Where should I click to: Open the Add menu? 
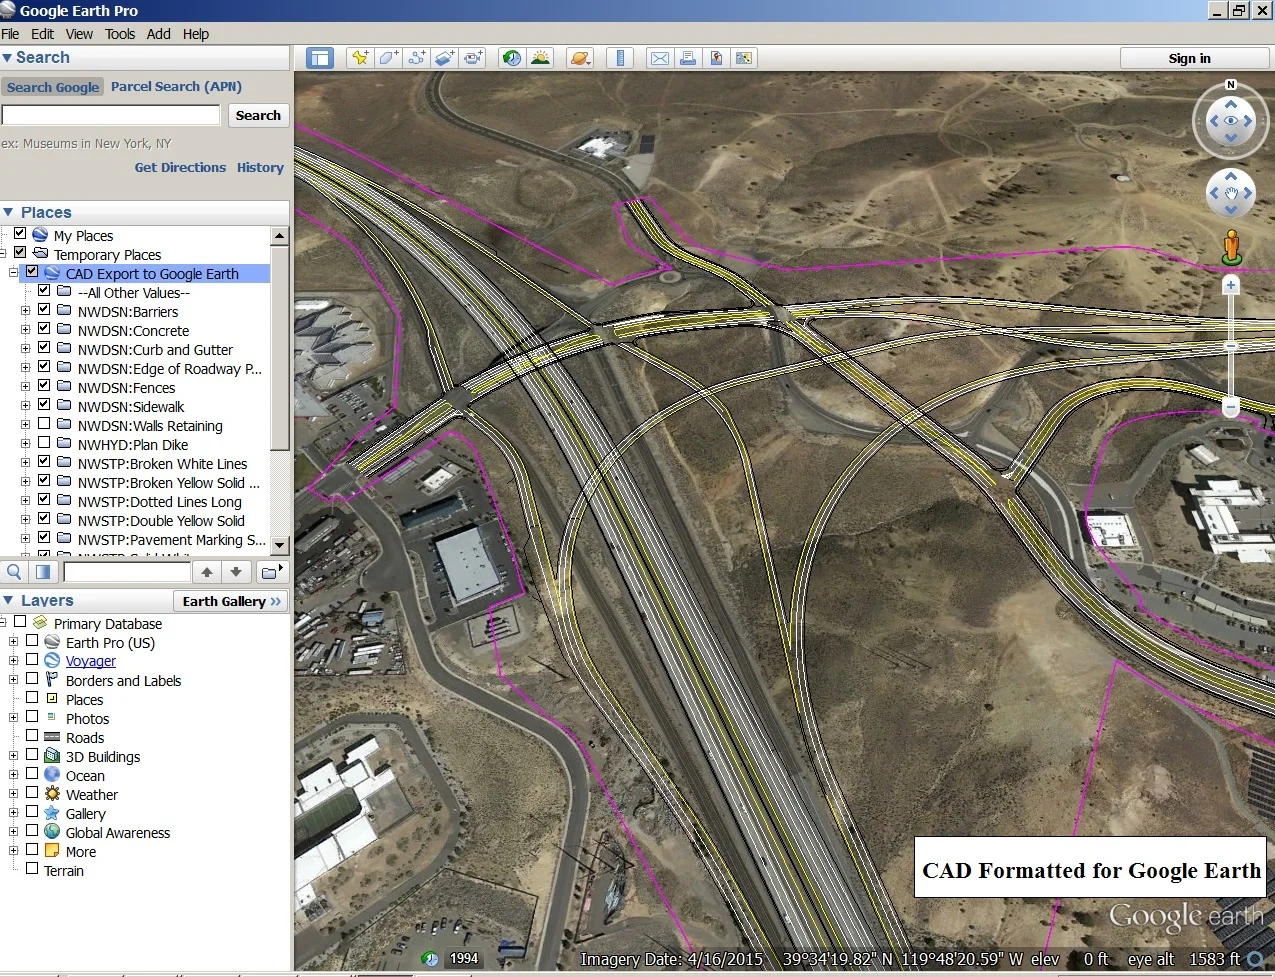[x=159, y=34]
